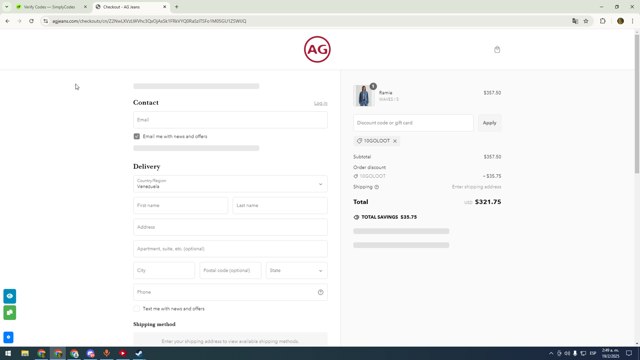Show hidden system tray icons

click(x=551, y=353)
